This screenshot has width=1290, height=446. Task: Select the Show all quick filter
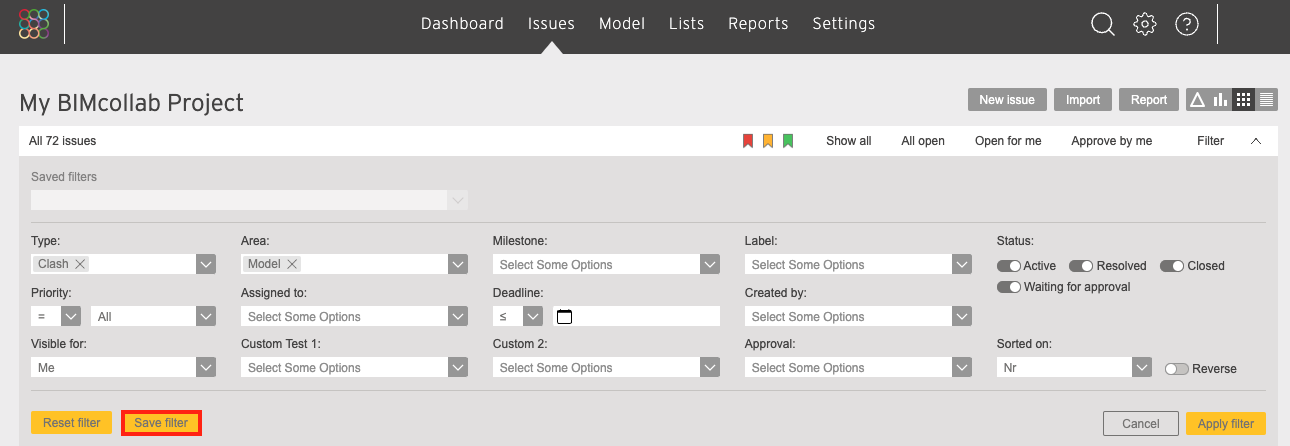[x=848, y=141]
